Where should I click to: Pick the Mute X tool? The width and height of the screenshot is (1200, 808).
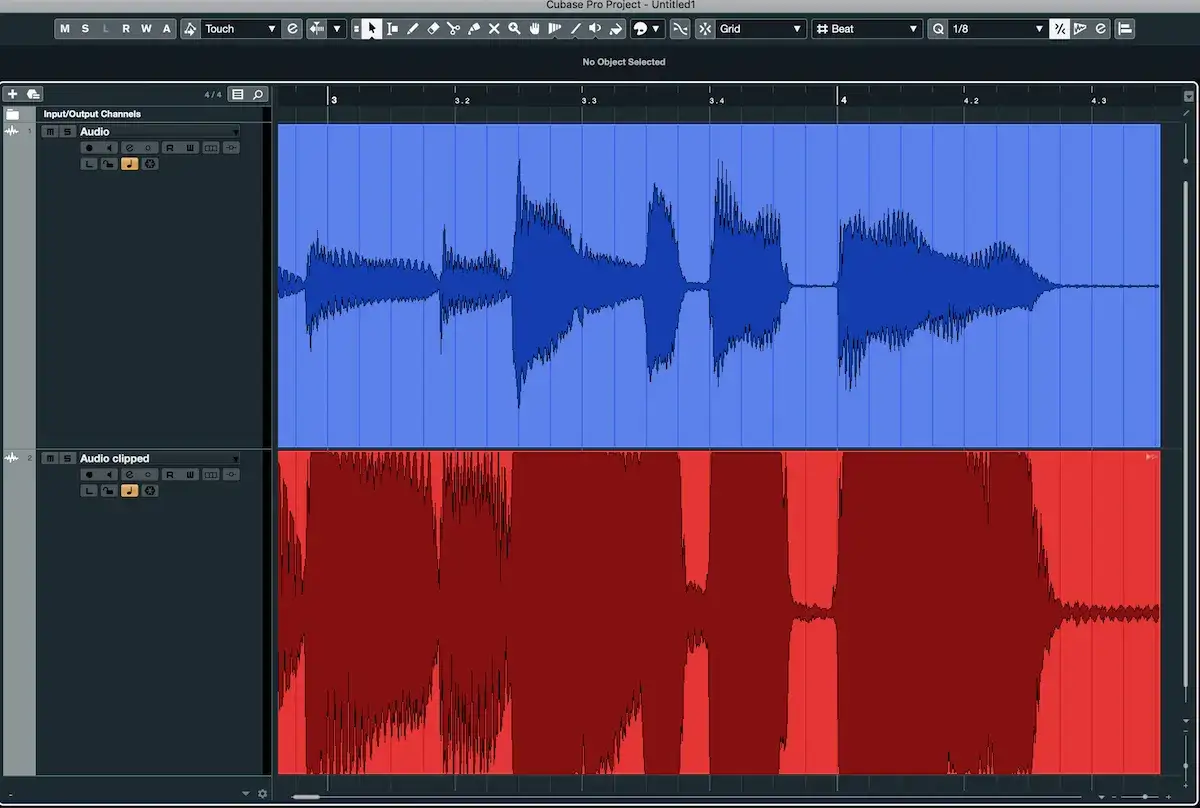[x=494, y=29]
